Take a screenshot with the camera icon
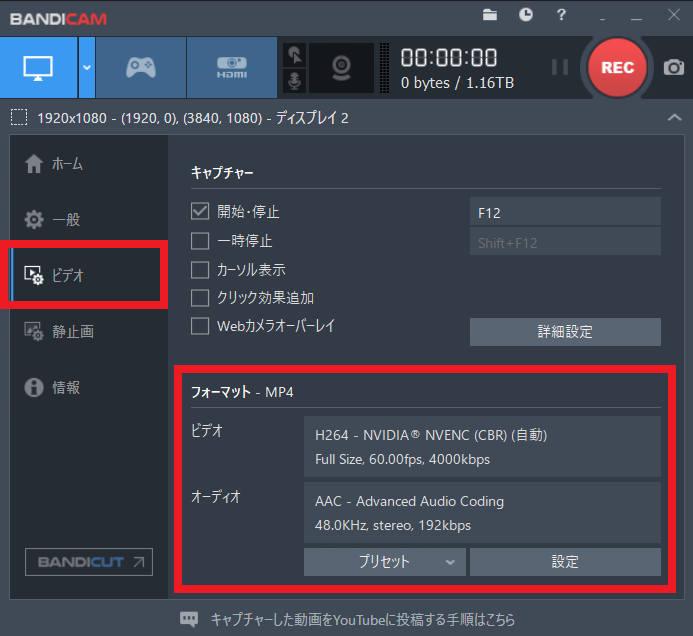The width and height of the screenshot is (693, 636). point(674,68)
